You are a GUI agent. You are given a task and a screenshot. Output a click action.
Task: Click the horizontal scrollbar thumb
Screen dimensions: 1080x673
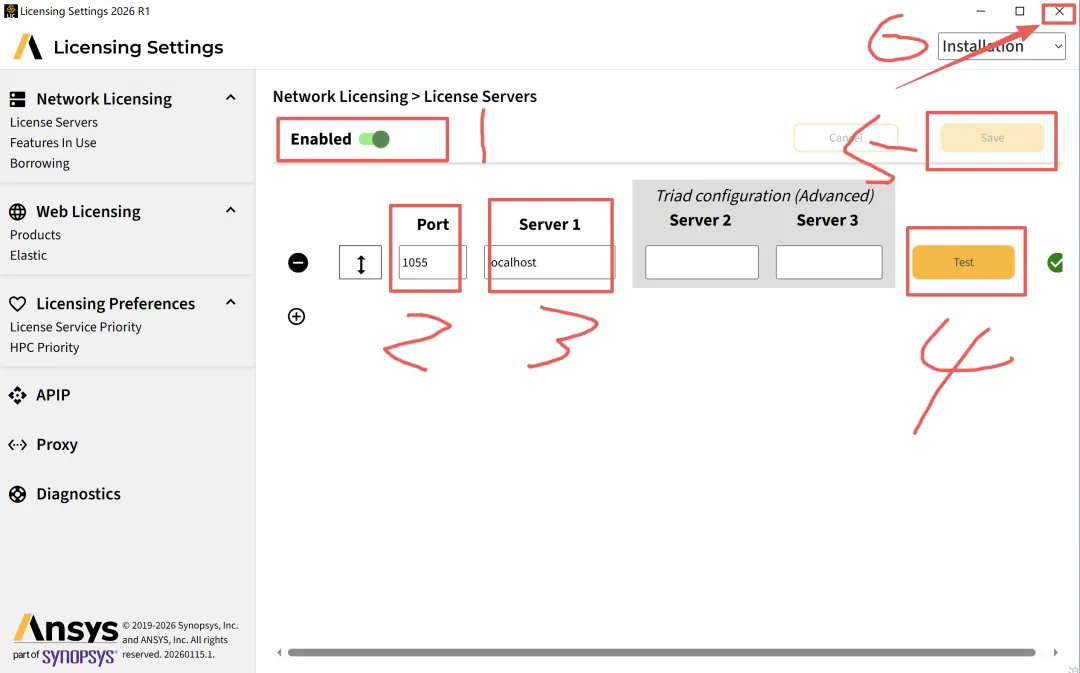point(661,652)
